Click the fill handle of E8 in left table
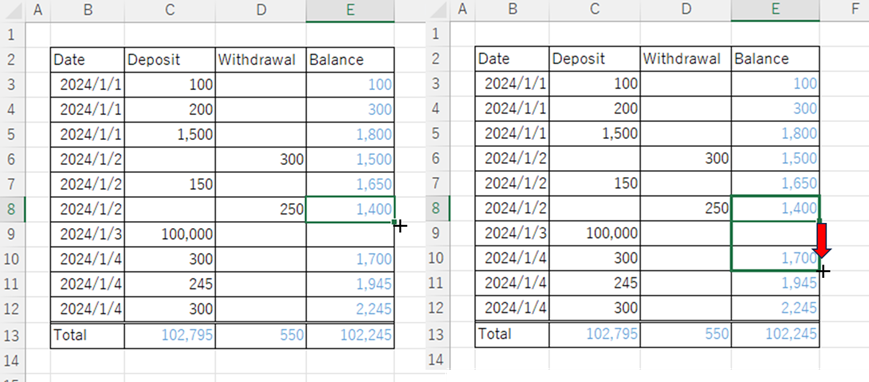The width and height of the screenshot is (869, 382). (394, 222)
